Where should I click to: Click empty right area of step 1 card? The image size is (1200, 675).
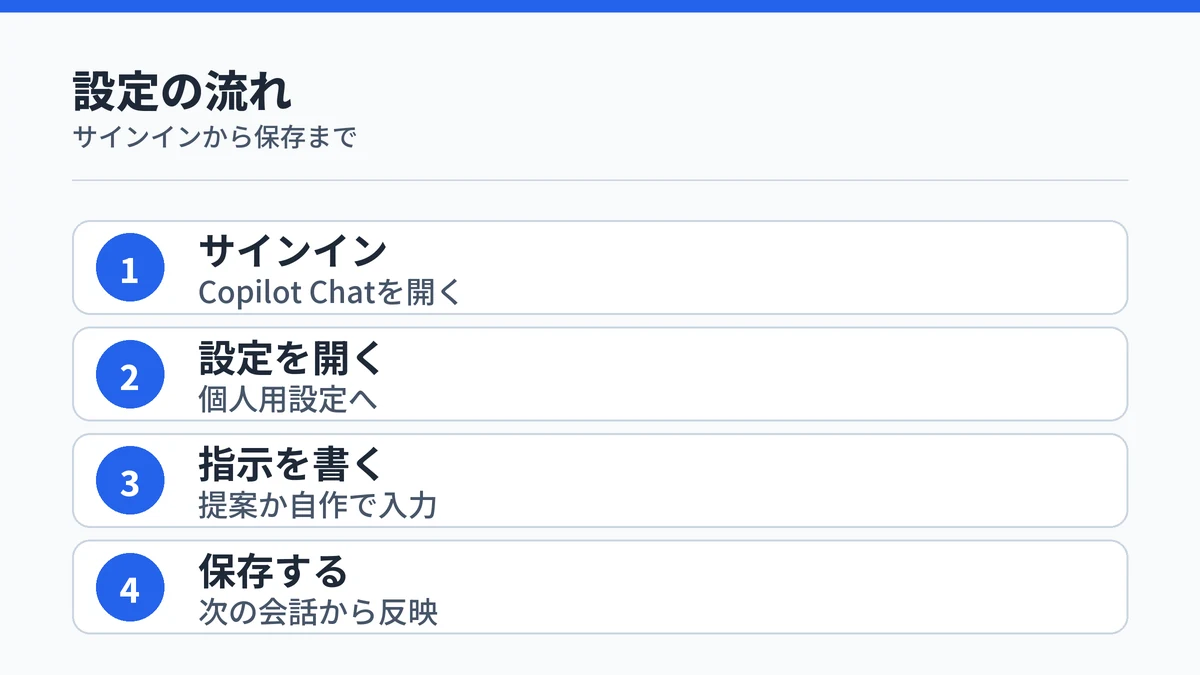click(x=800, y=268)
